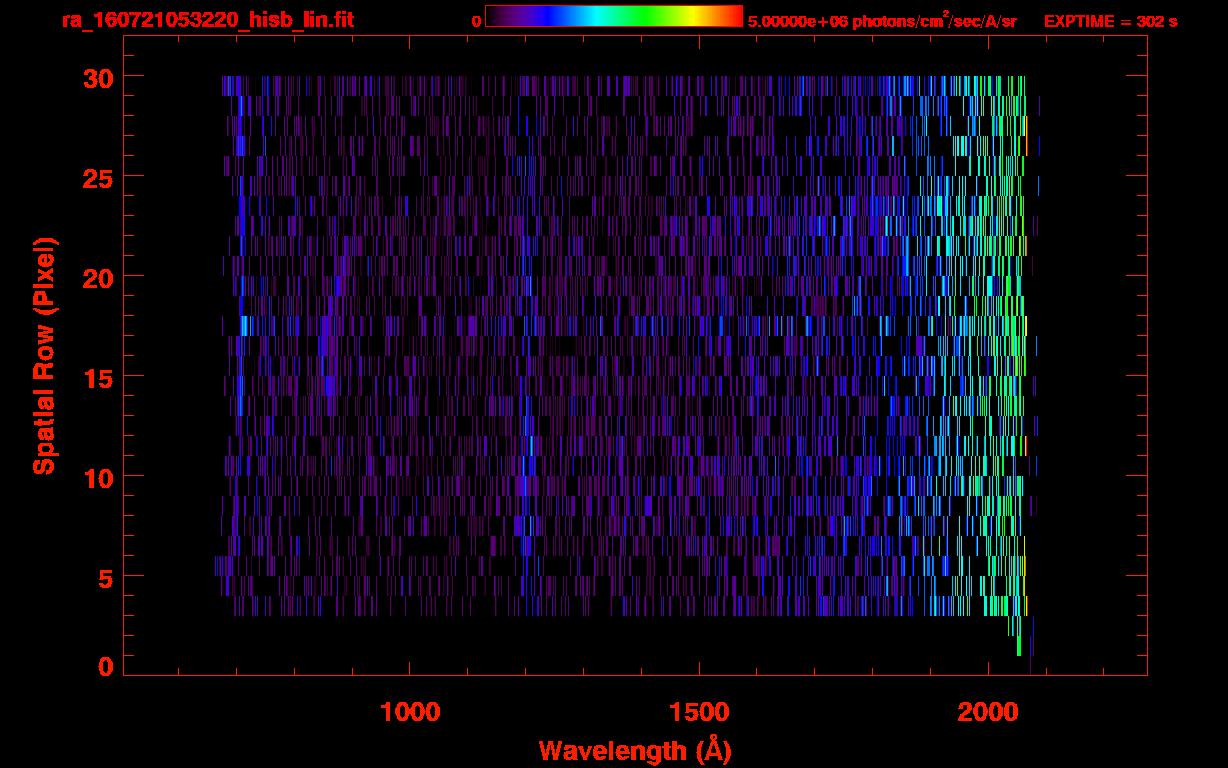The width and height of the screenshot is (1228, 768).
Task: Click the filename title ra_160721053220_hisb_lin.fit
Action: [x=207, y=20]
